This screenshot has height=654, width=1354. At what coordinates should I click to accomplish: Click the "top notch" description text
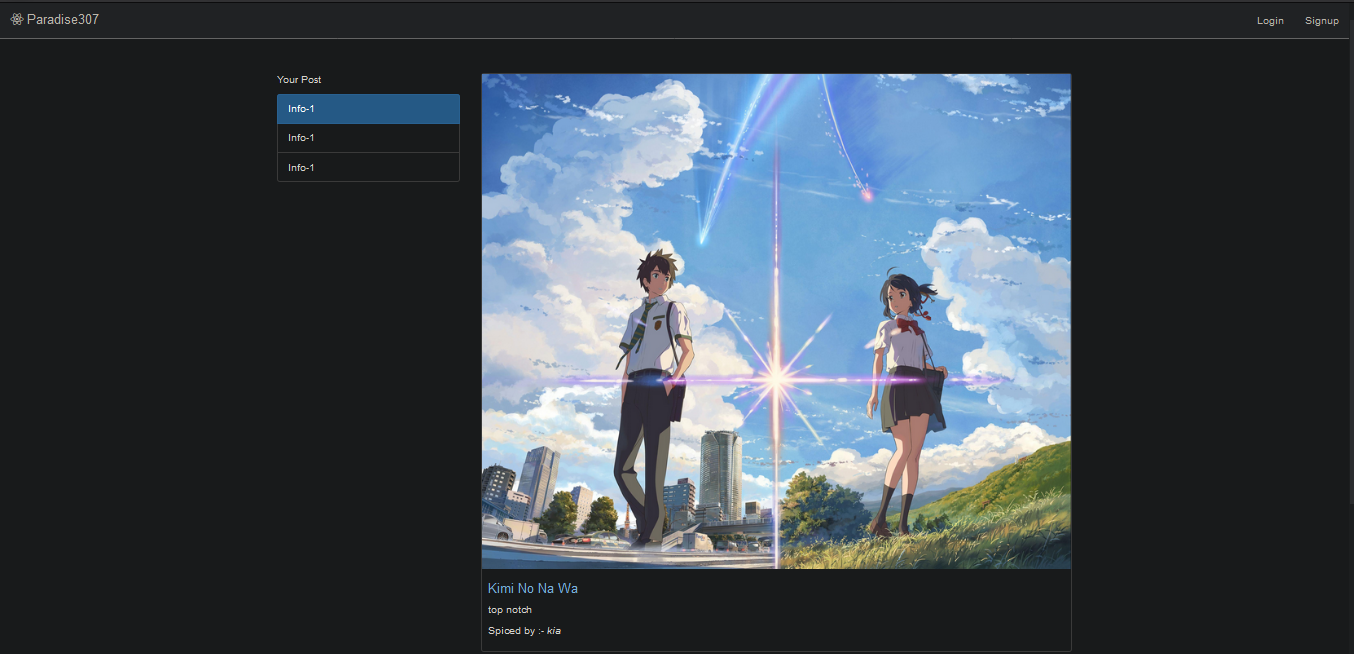(510, 610)
